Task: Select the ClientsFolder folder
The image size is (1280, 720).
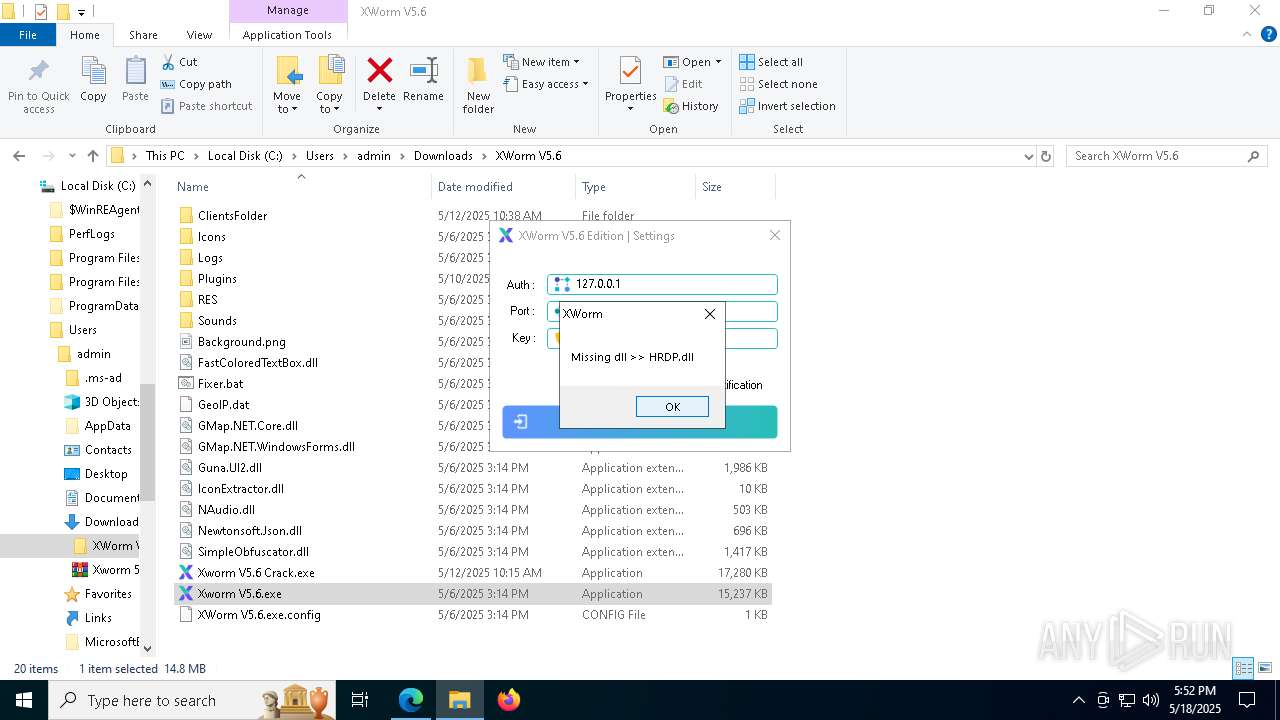Action: tap(232, 216)
